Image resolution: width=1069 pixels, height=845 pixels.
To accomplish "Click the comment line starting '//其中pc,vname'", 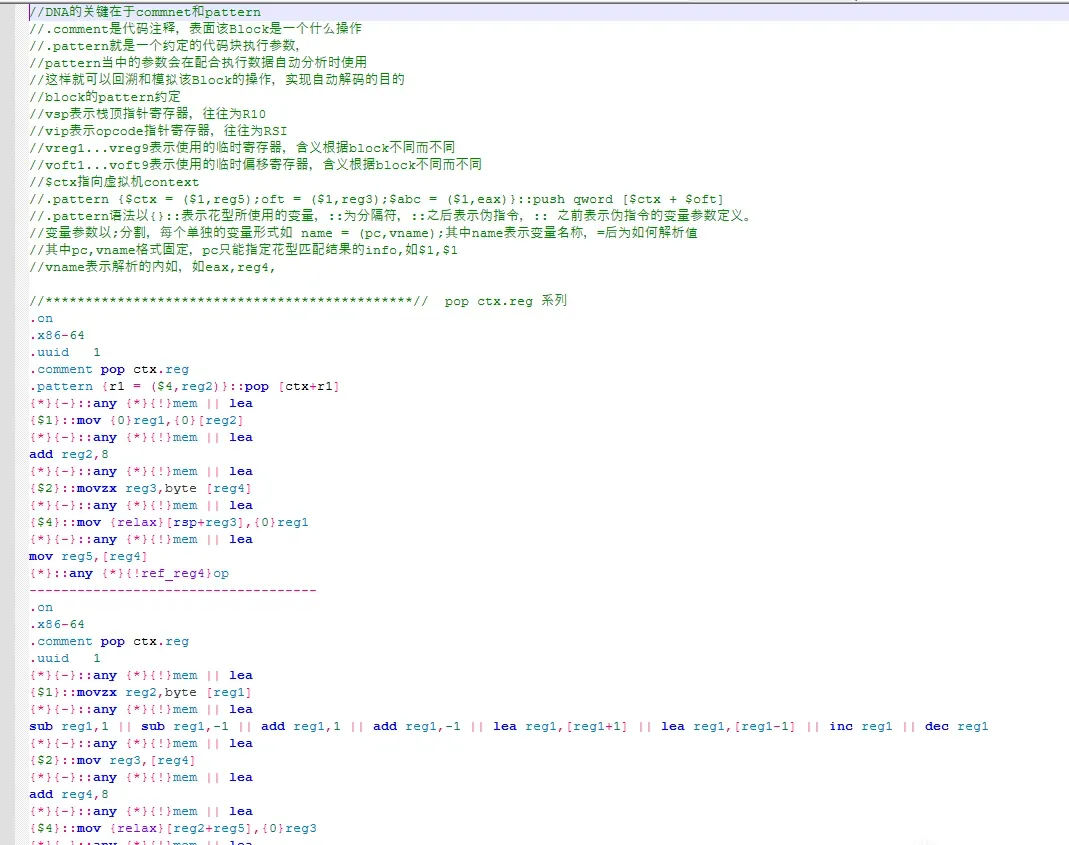I will point(243,250).
